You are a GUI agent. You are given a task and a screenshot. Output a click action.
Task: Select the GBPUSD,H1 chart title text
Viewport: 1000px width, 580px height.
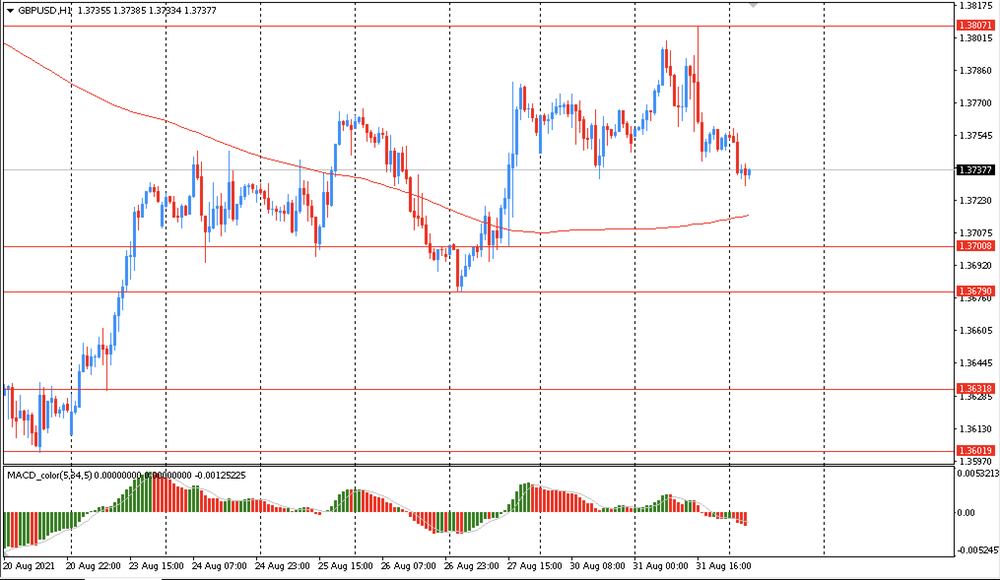point(45,11)
